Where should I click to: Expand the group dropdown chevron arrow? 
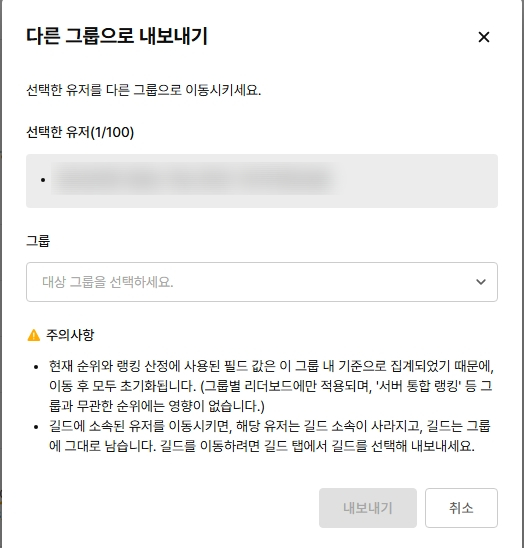click(481, 282)
